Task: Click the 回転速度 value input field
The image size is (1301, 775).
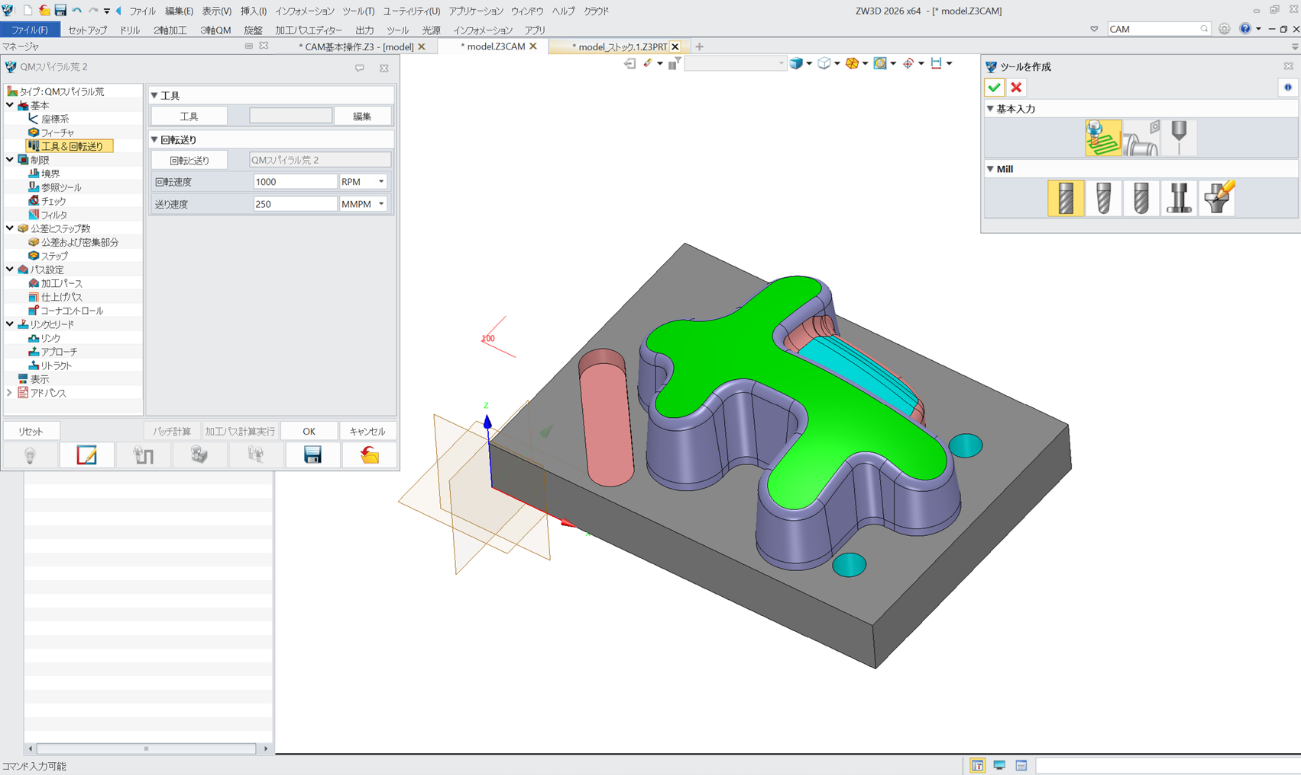Action: click(295, 182)
